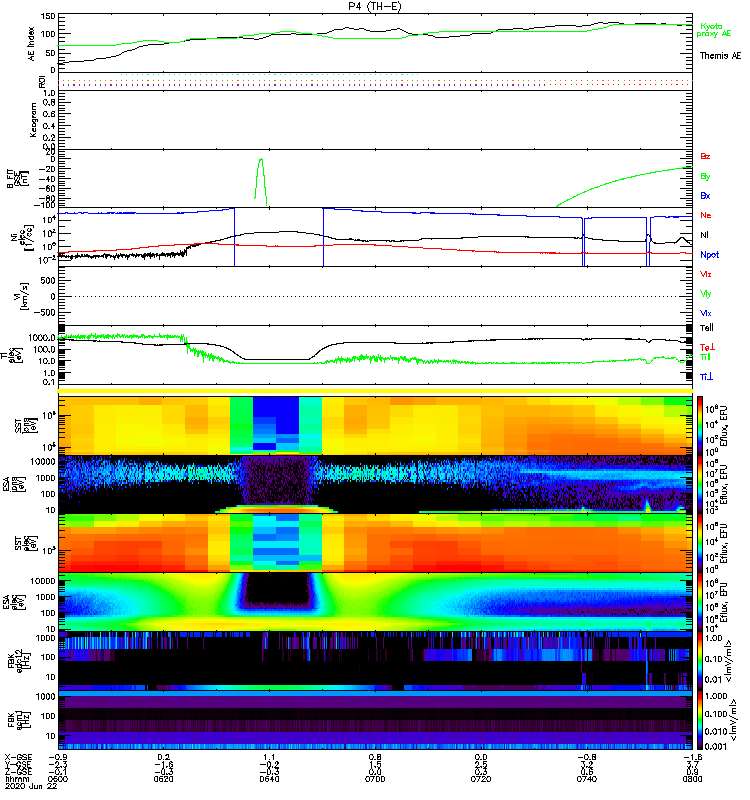Click the dark dropout region in ESA elec spectrogram
Screen dimensions: 750x800
pos(278,589)
